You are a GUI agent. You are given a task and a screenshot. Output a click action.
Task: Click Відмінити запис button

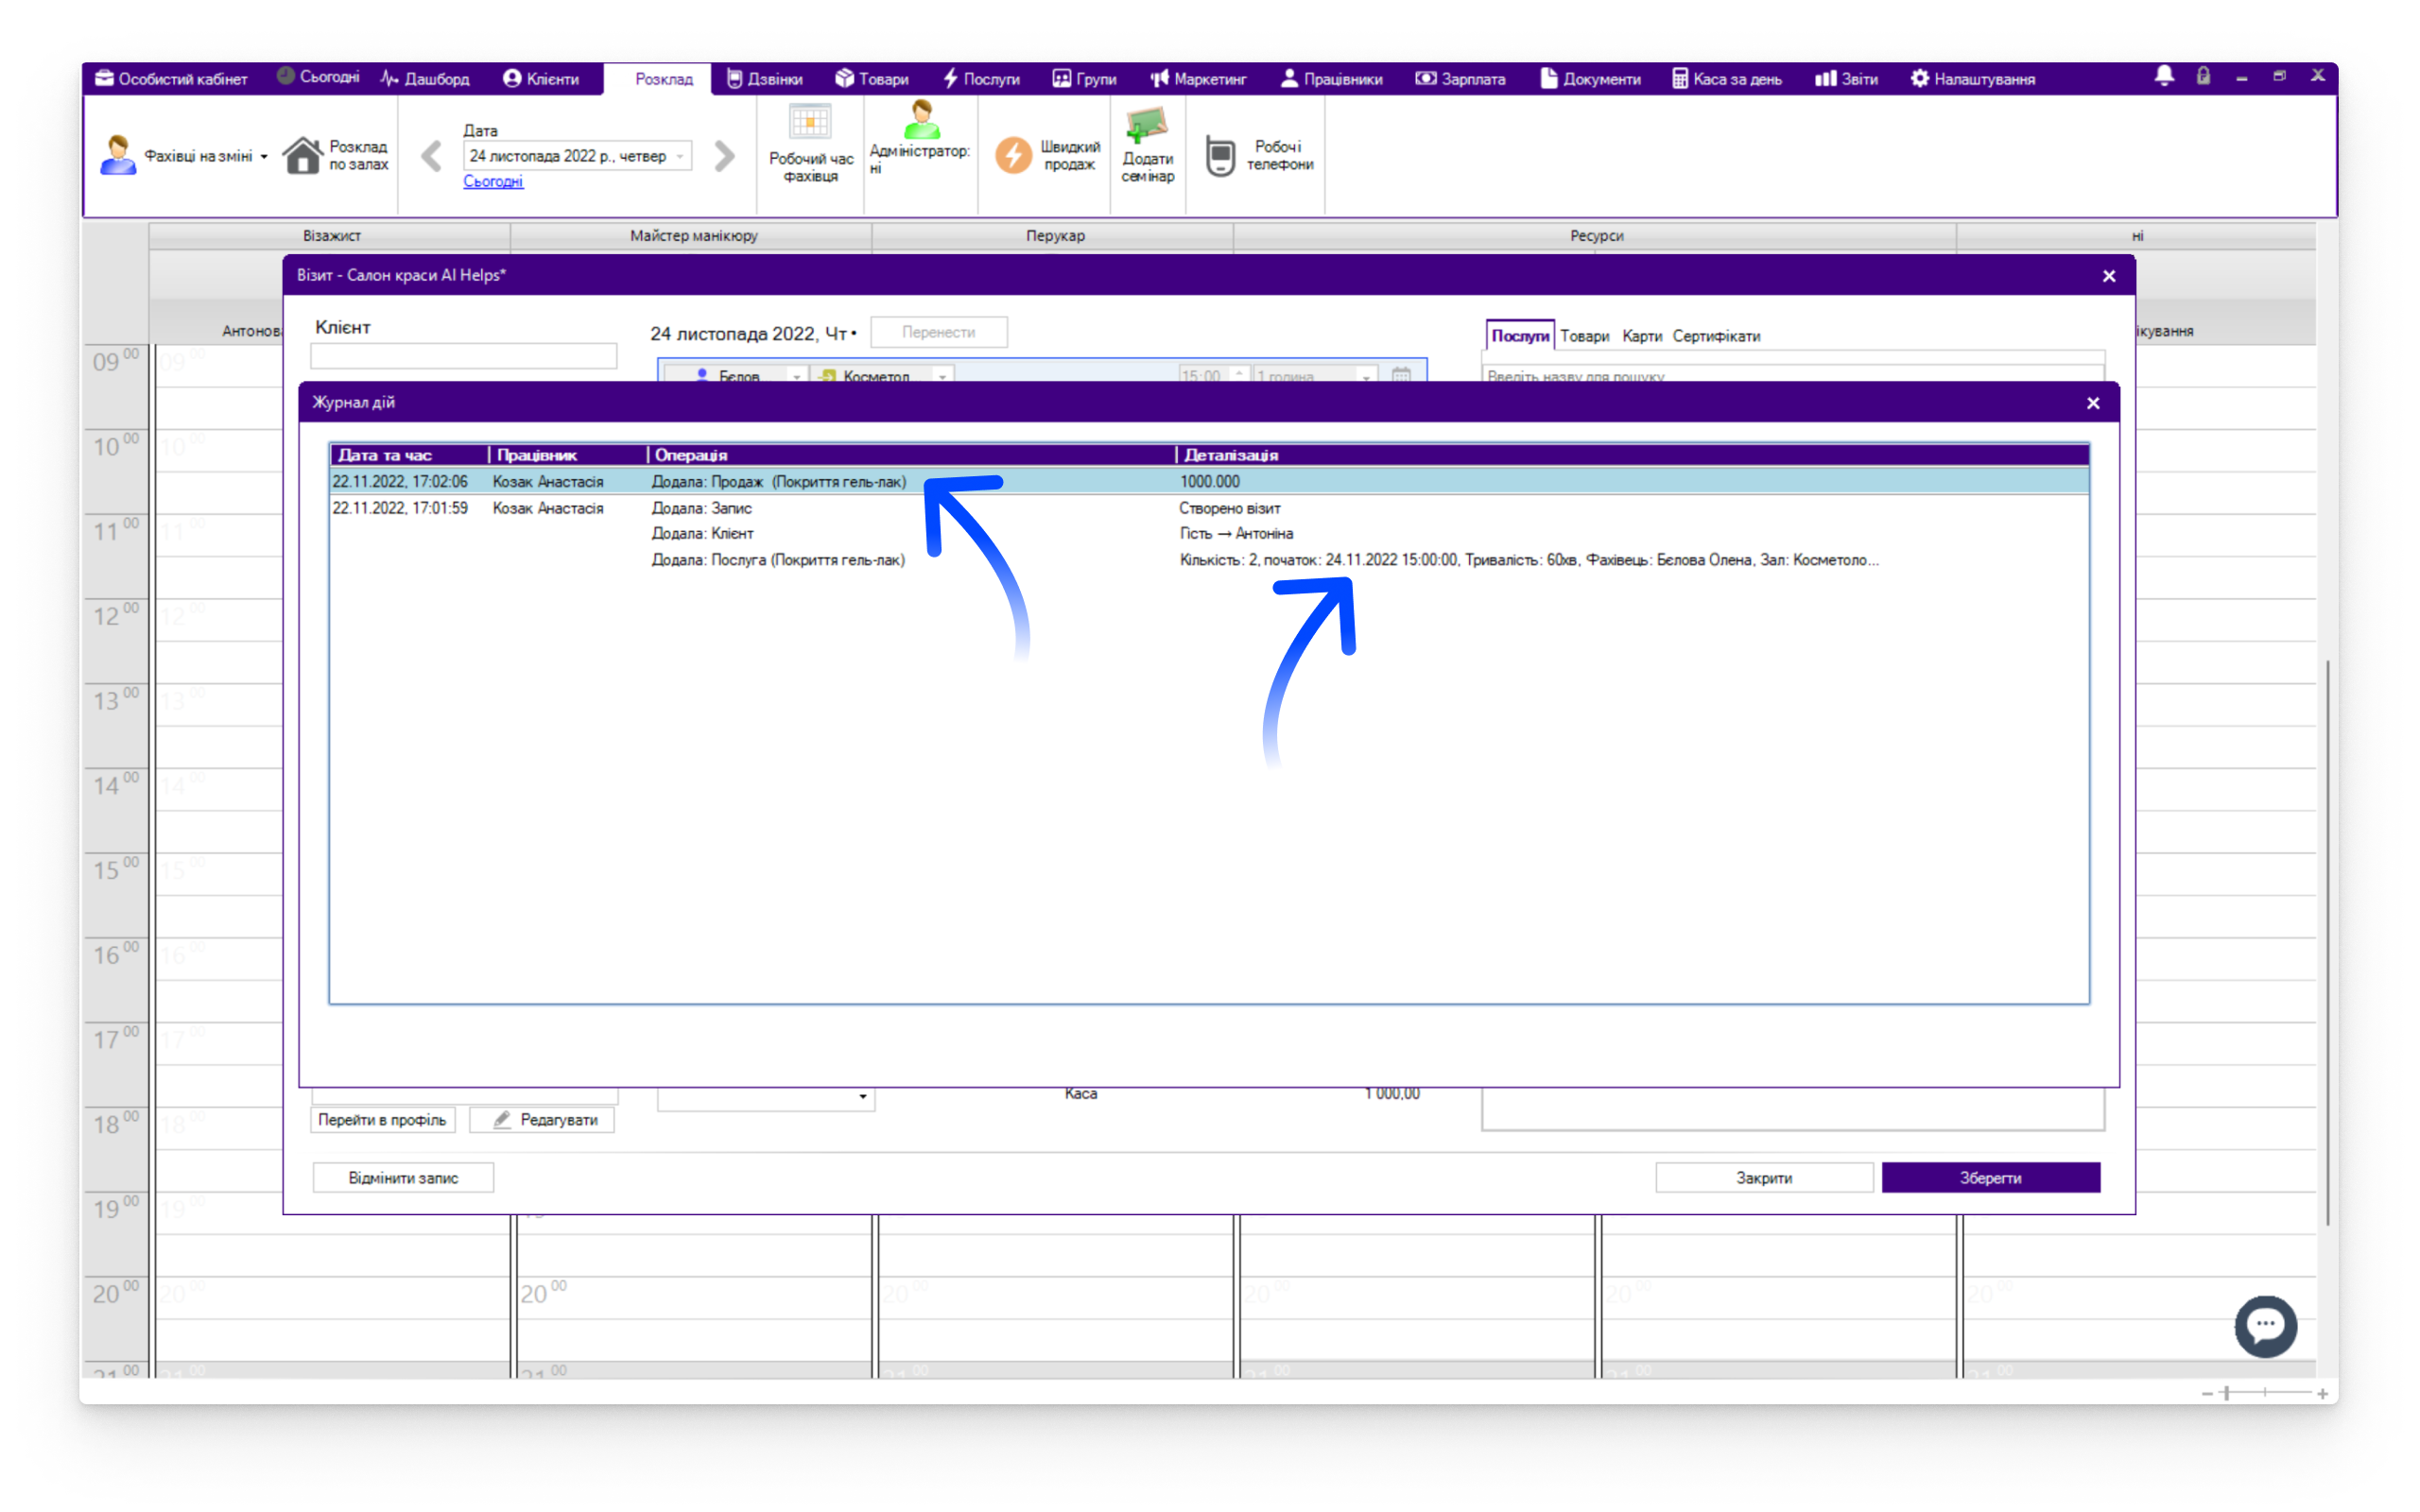tap(403, 1178)
